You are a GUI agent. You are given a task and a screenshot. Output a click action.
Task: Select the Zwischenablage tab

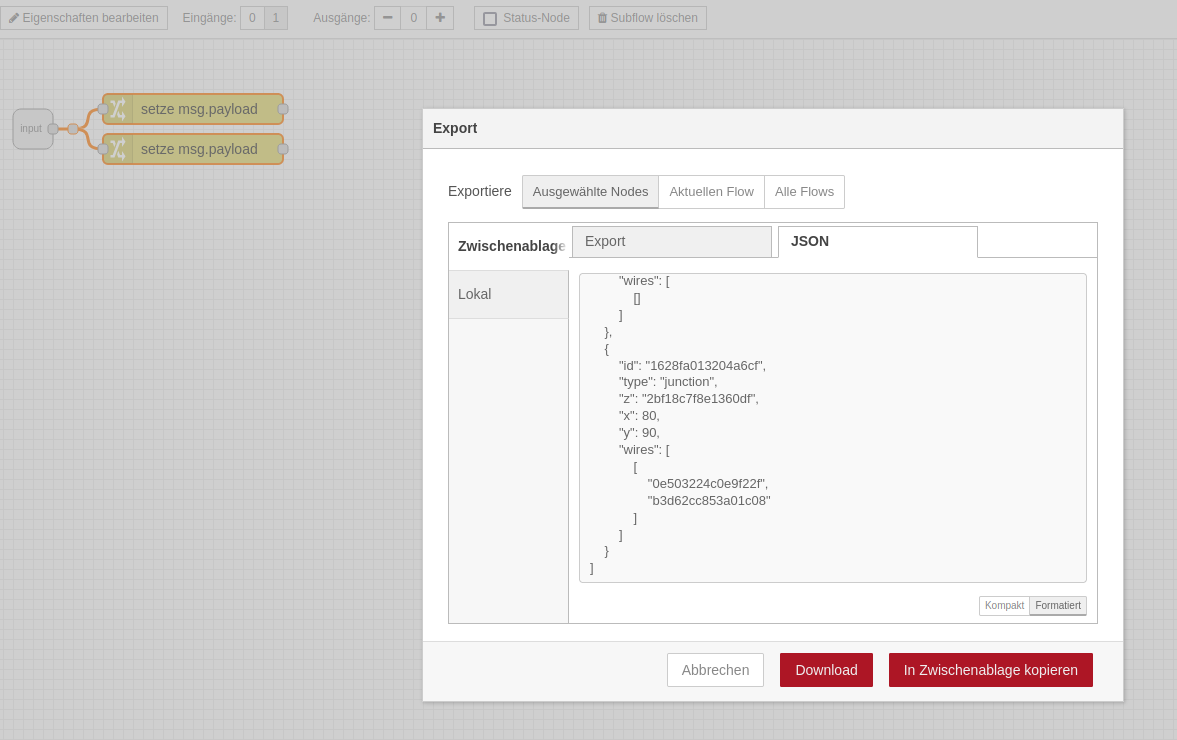511,246
